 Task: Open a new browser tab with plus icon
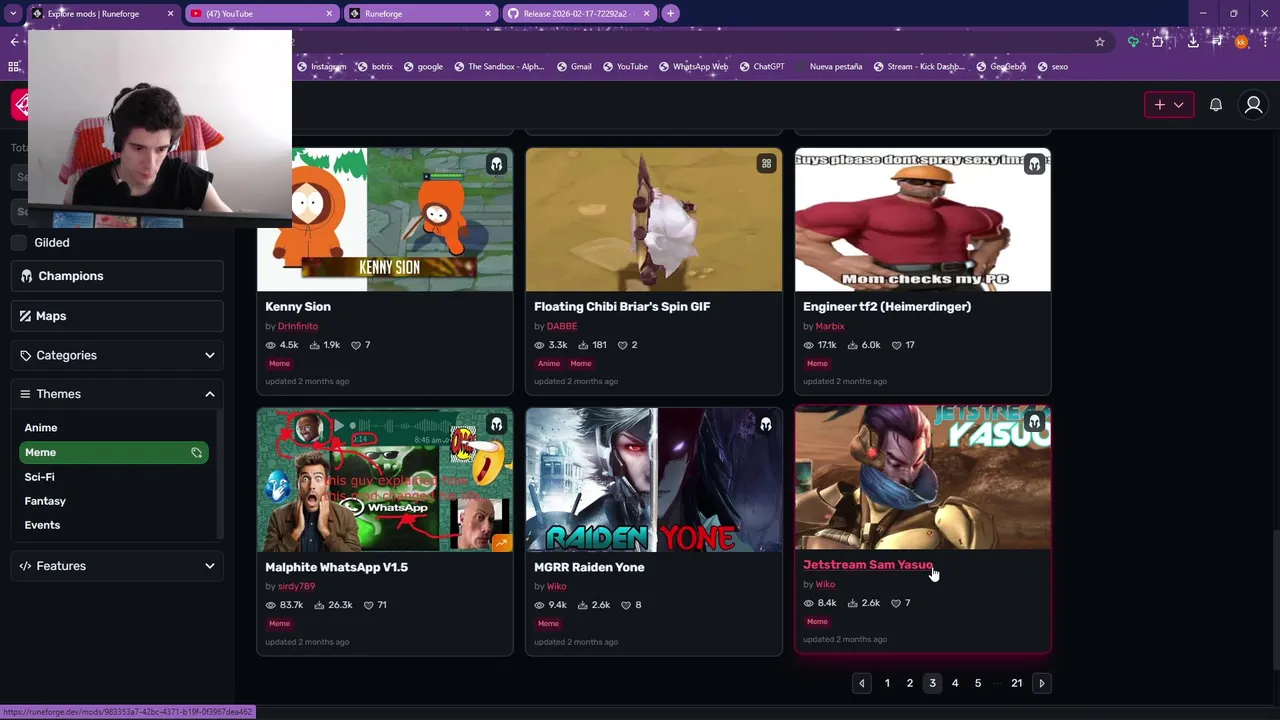[670, 13]
